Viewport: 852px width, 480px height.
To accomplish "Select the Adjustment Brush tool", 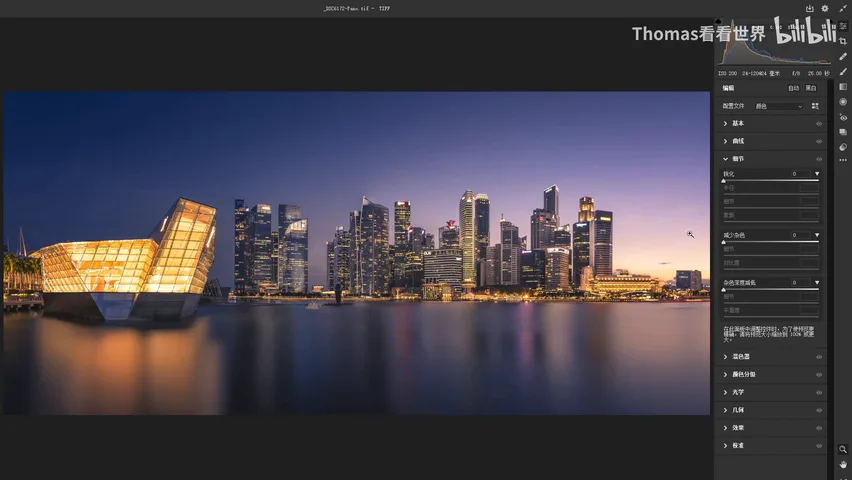I will tap(843, 72).
